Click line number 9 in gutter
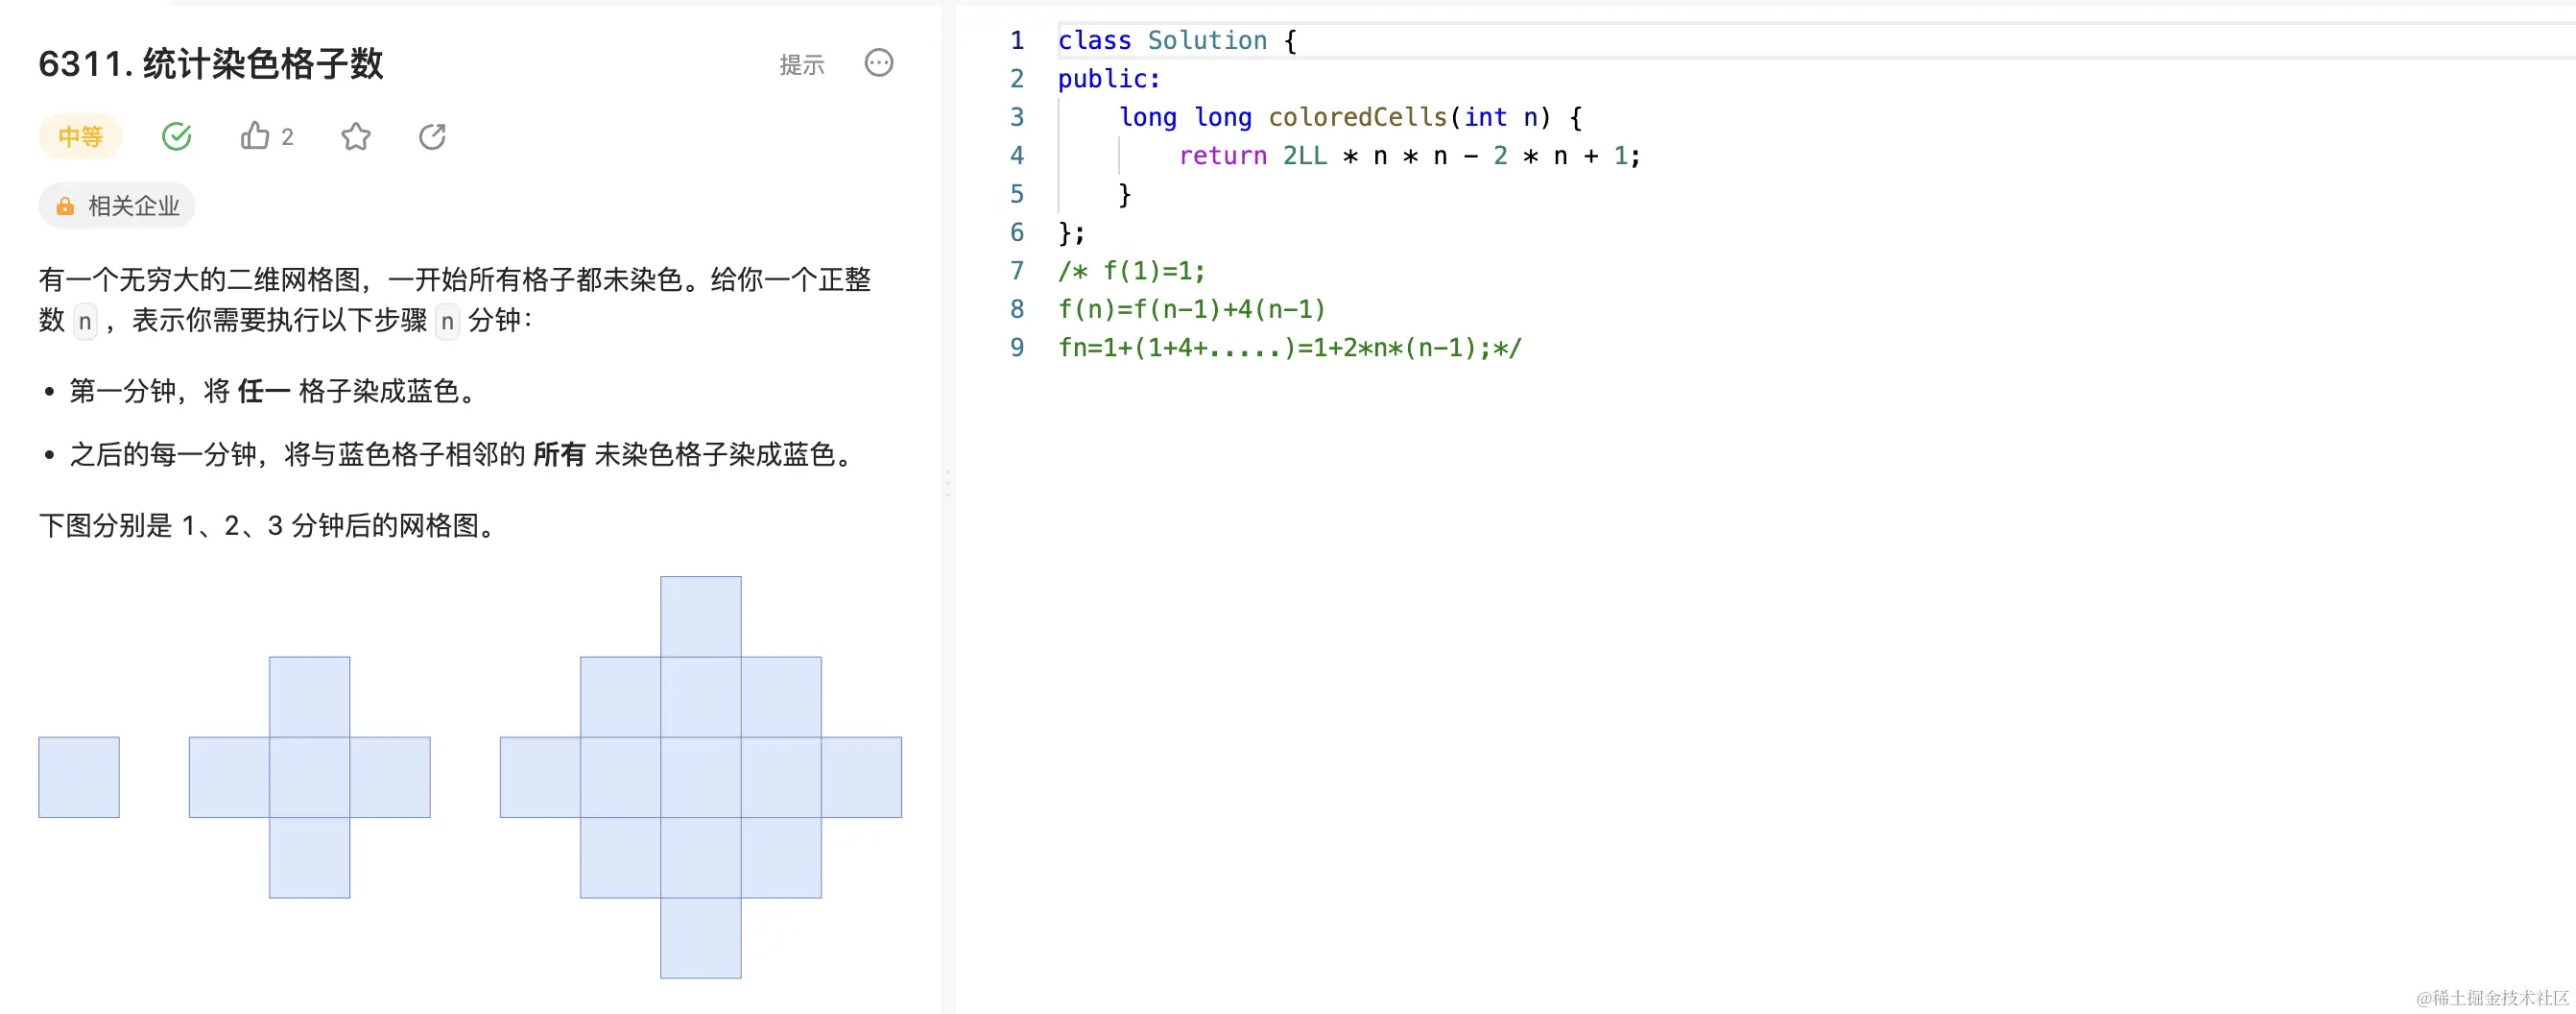The width and height of the screenshot is (2576, 1014). pos(1017,348)
